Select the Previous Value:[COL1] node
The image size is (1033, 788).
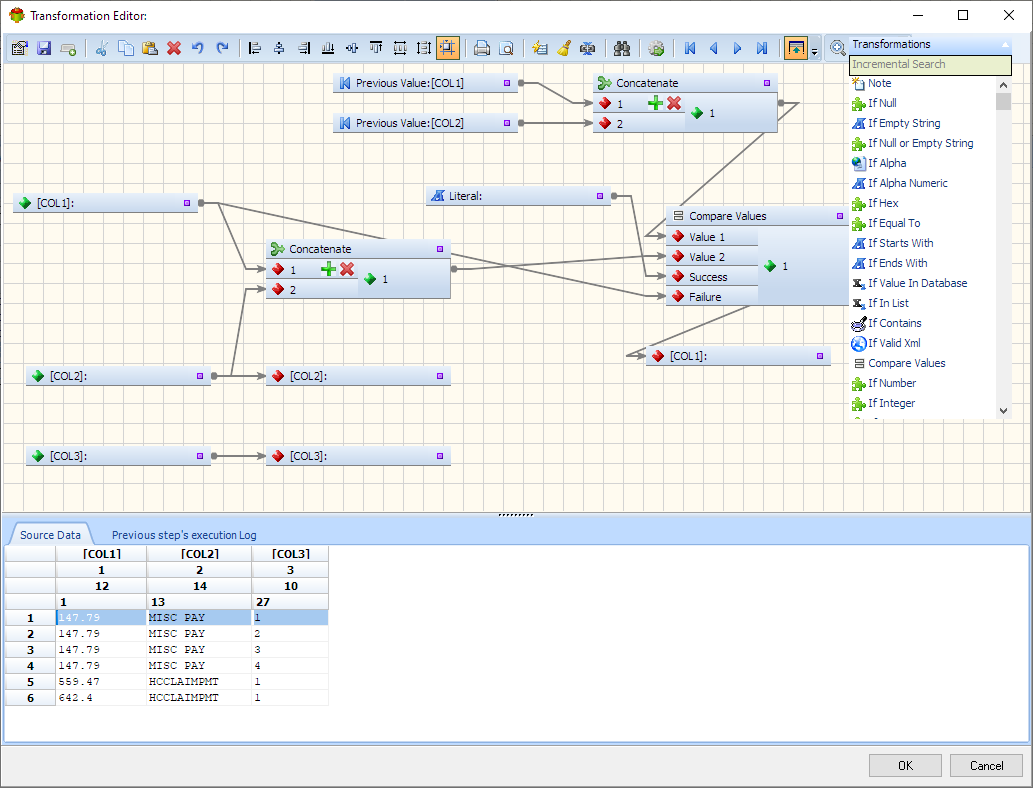click(425, 83)
